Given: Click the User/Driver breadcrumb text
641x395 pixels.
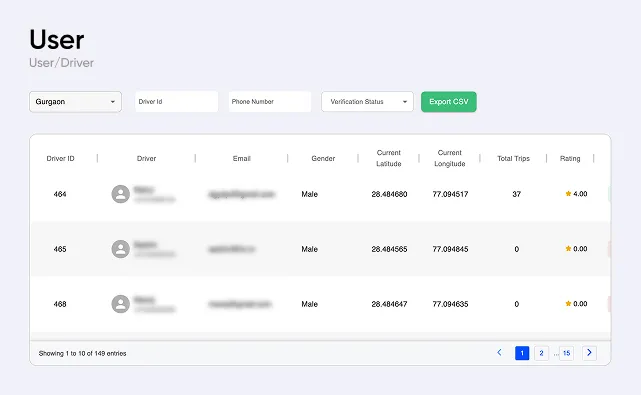Looking at the screenshot, I should coord(61,63).
